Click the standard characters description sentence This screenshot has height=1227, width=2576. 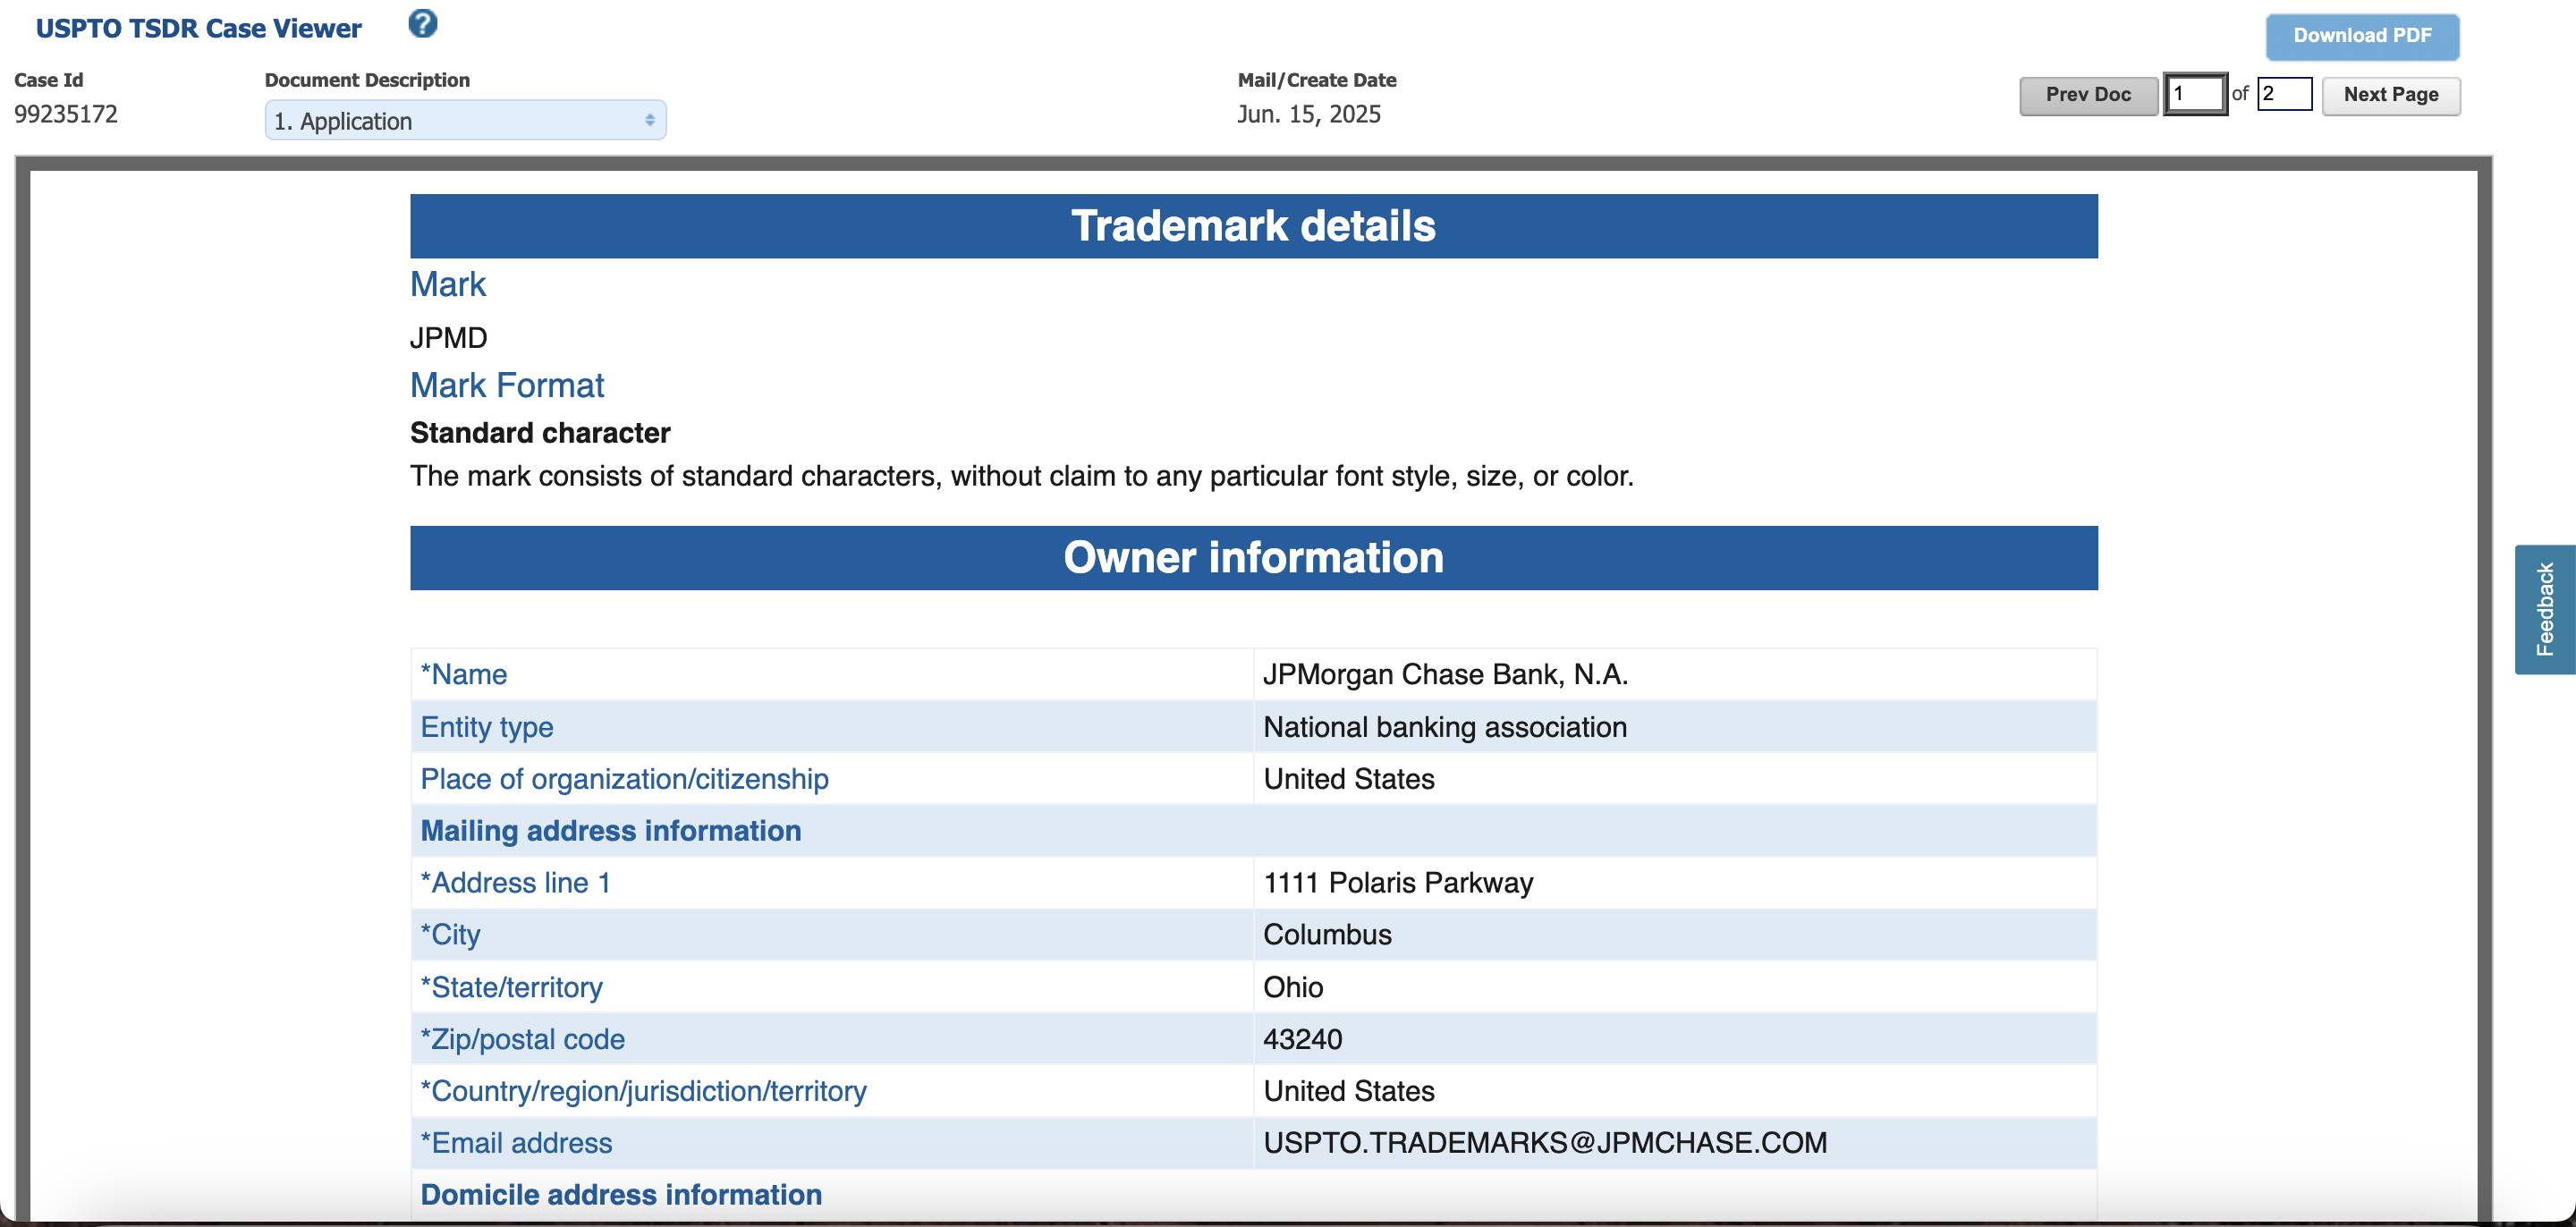pyautogui.click(x=1022, y=476)
